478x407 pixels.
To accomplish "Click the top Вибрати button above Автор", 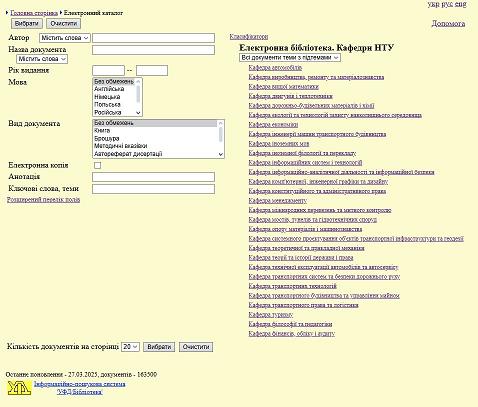I will (27, 24).
